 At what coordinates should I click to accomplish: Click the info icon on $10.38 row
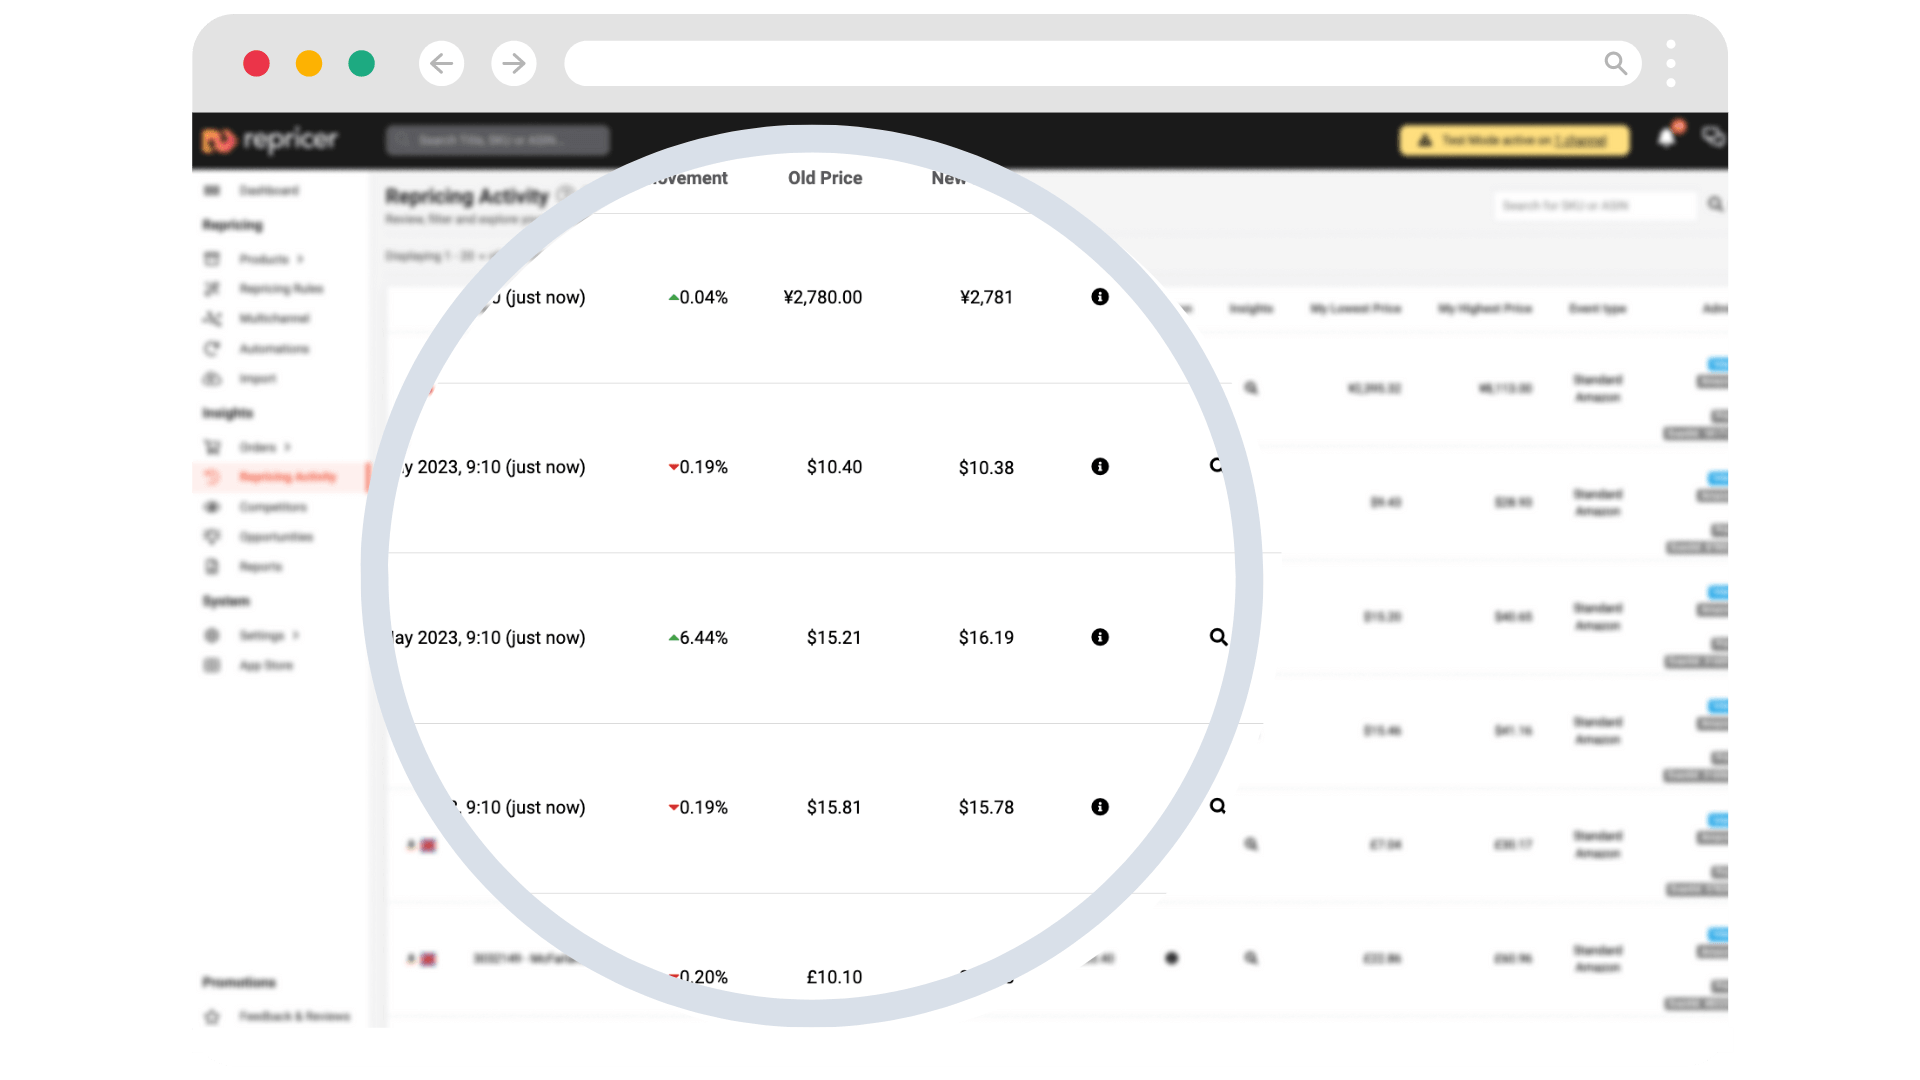click(x=1100, y=465)
